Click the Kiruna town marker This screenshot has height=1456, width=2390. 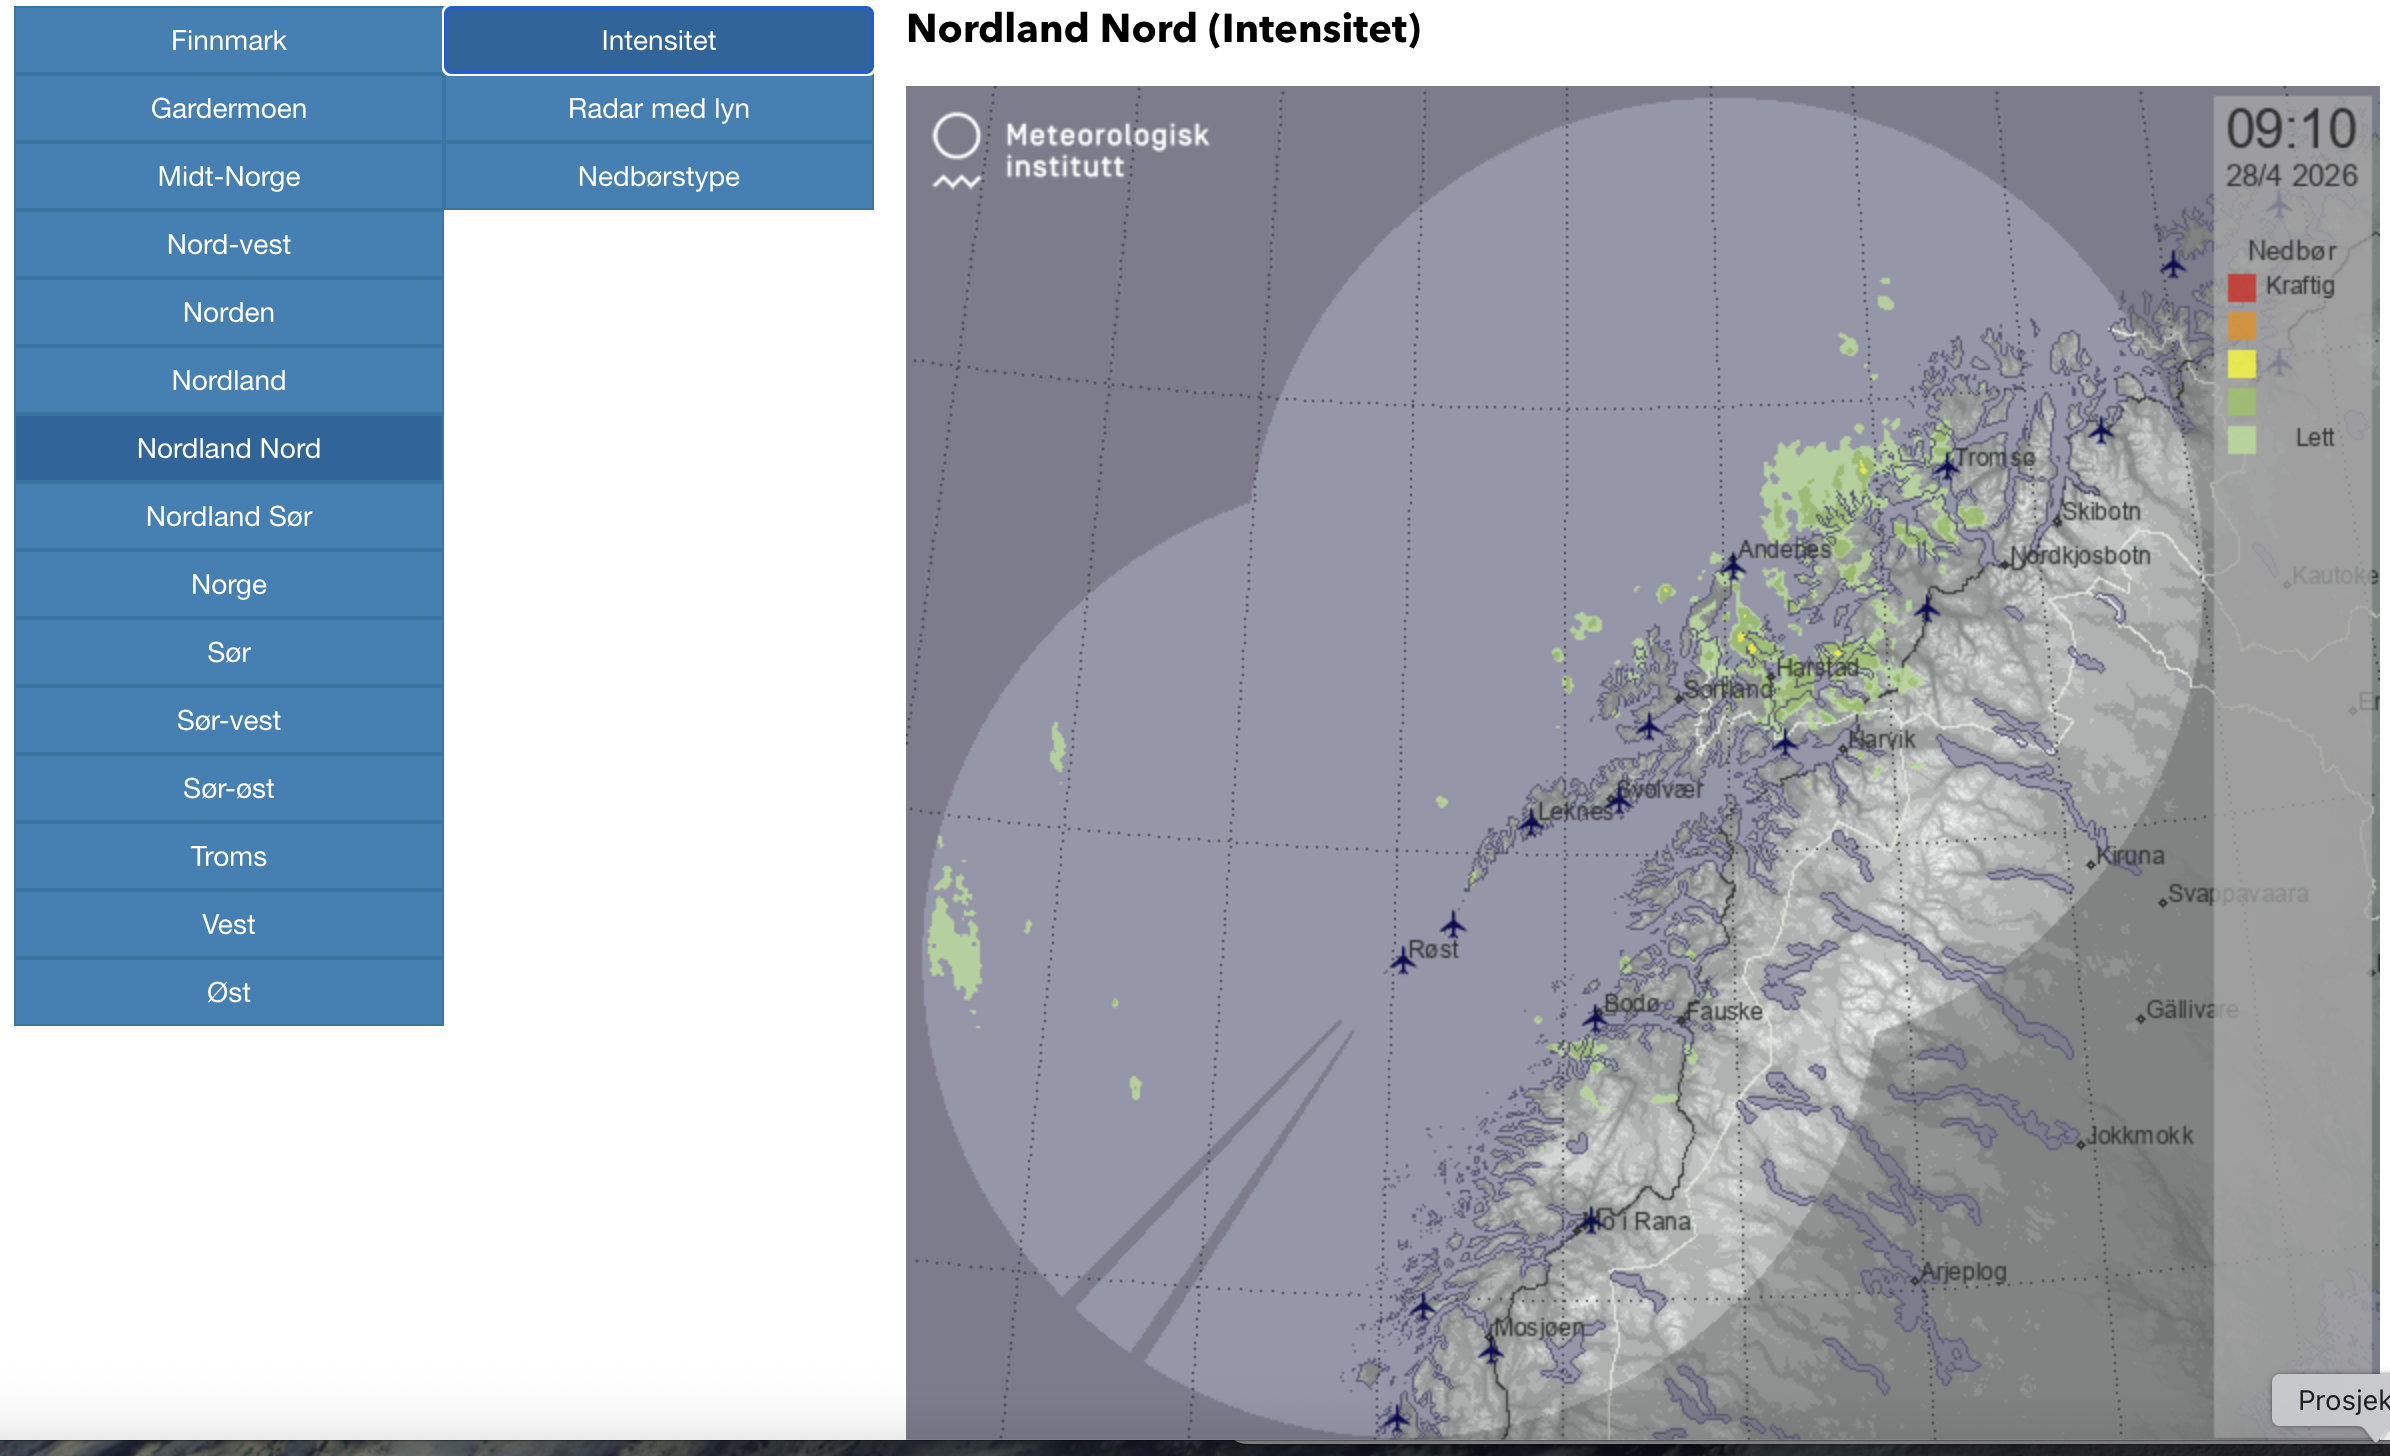pos(2091,864)
